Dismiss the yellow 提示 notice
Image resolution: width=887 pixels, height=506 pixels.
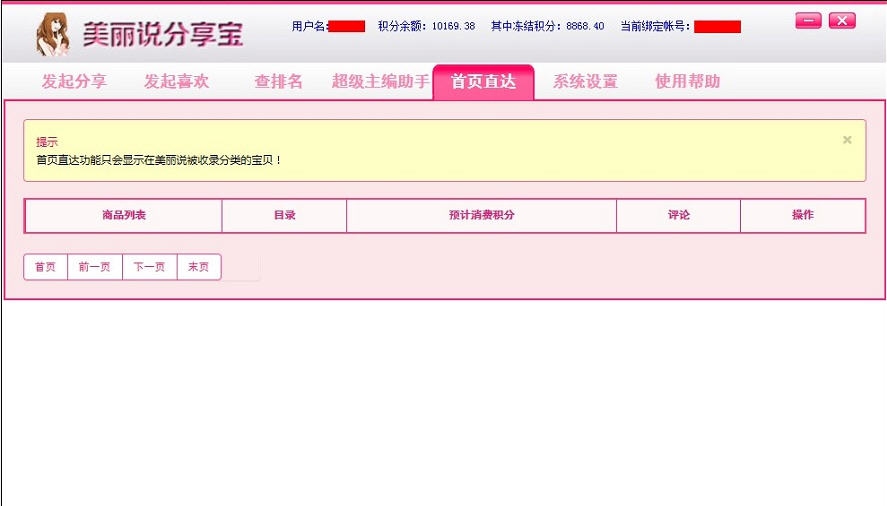(847, 140)
